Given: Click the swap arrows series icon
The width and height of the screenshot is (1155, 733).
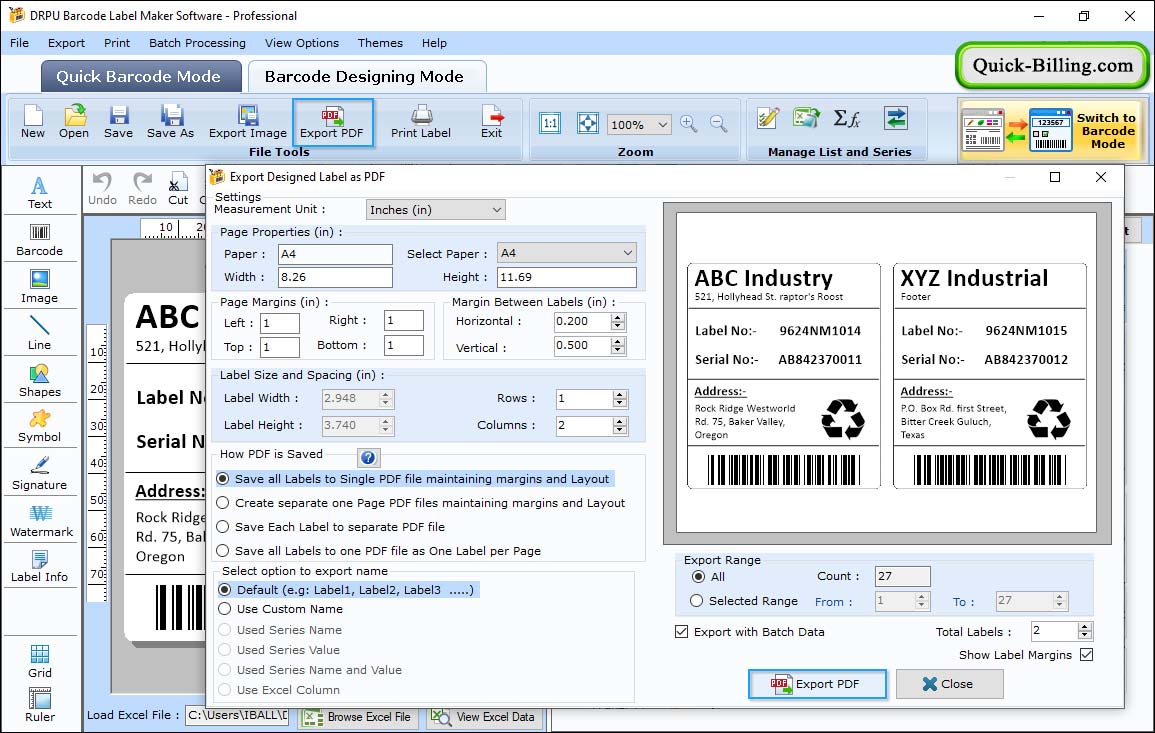Looking at the screenshot, I should click(x=896, y=118).
